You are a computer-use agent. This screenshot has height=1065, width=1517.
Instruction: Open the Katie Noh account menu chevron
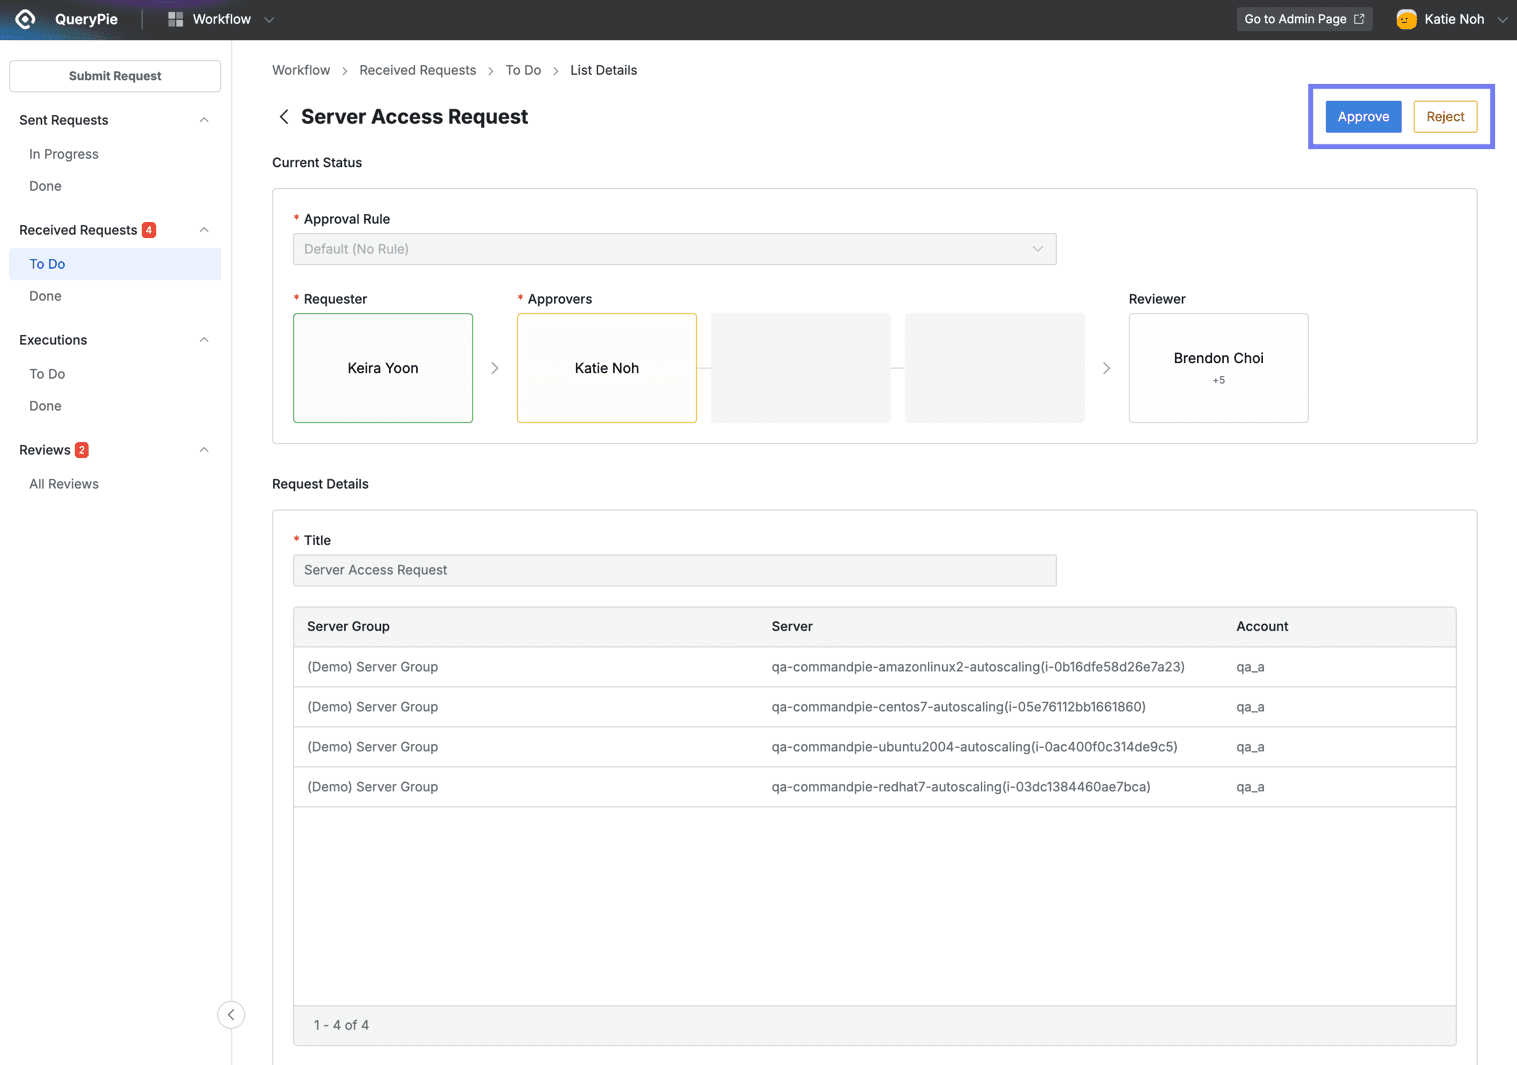pyautogui.click(x=1503, y=18)
